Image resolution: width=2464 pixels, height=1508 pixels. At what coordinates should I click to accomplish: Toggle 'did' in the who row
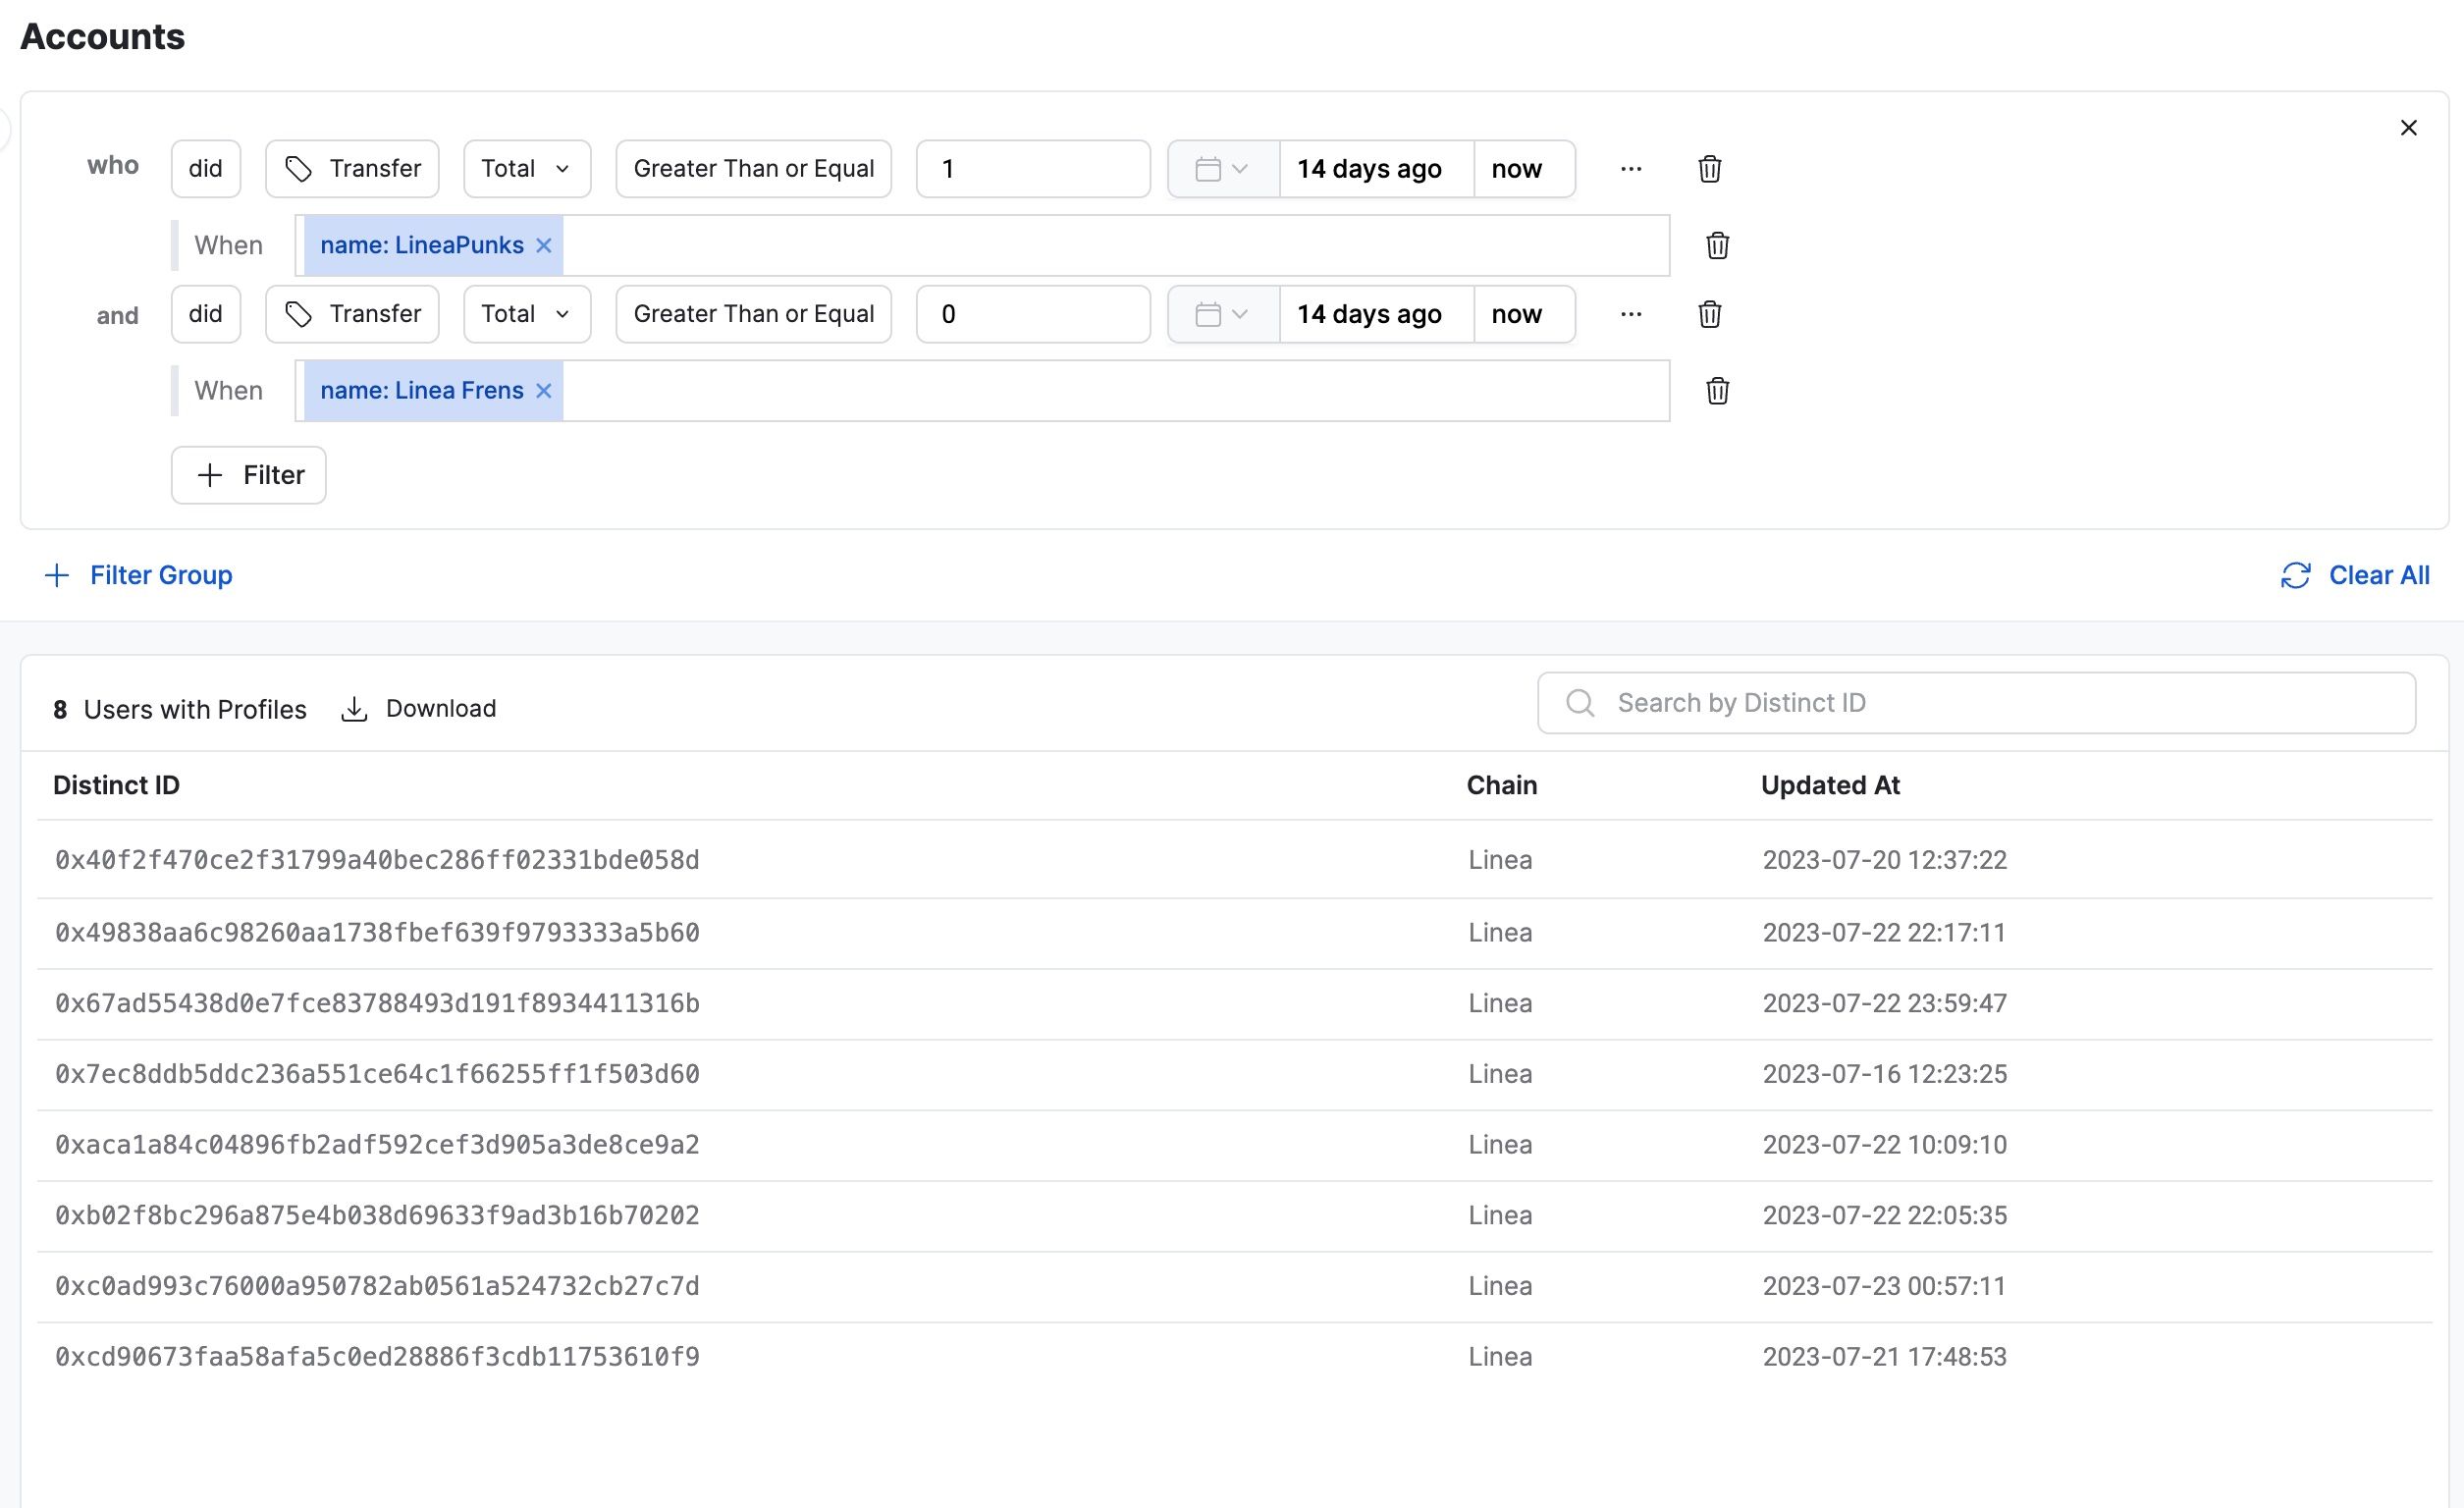point(205,169)
